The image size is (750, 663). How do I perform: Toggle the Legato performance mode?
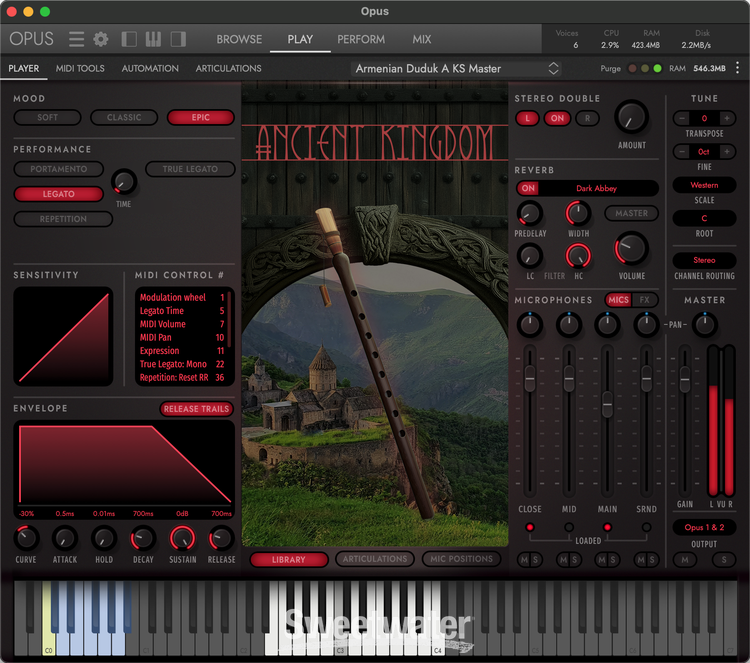pyautogui.click(x=59, y=194)
